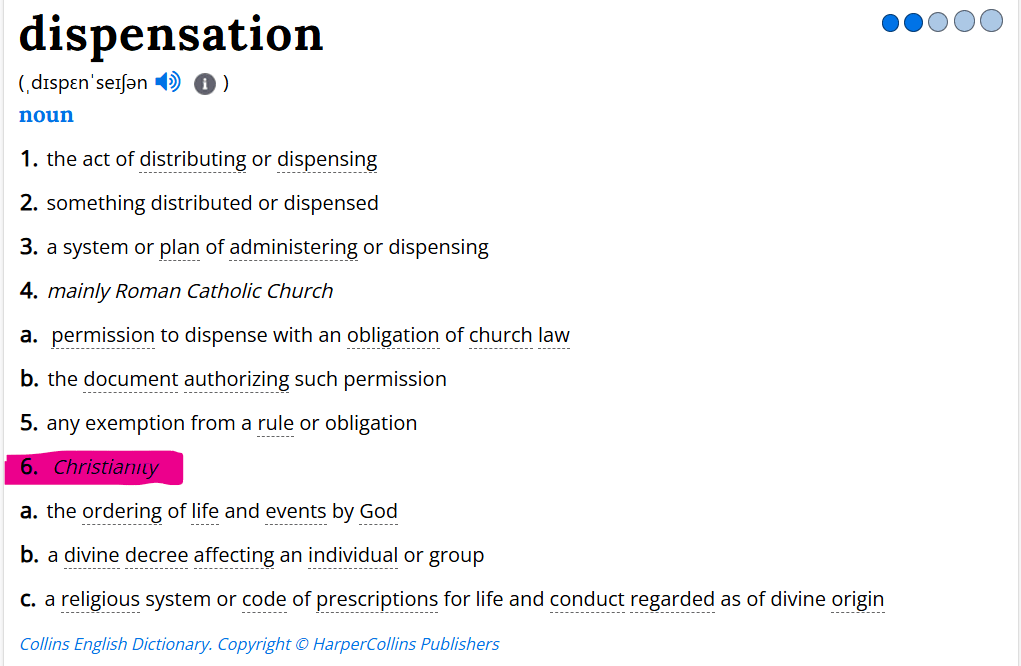Image resolution: width=1021 pixels, height=666 pixels.
Task: Click the first dark blue frequency dot
Action: [890, 23]
